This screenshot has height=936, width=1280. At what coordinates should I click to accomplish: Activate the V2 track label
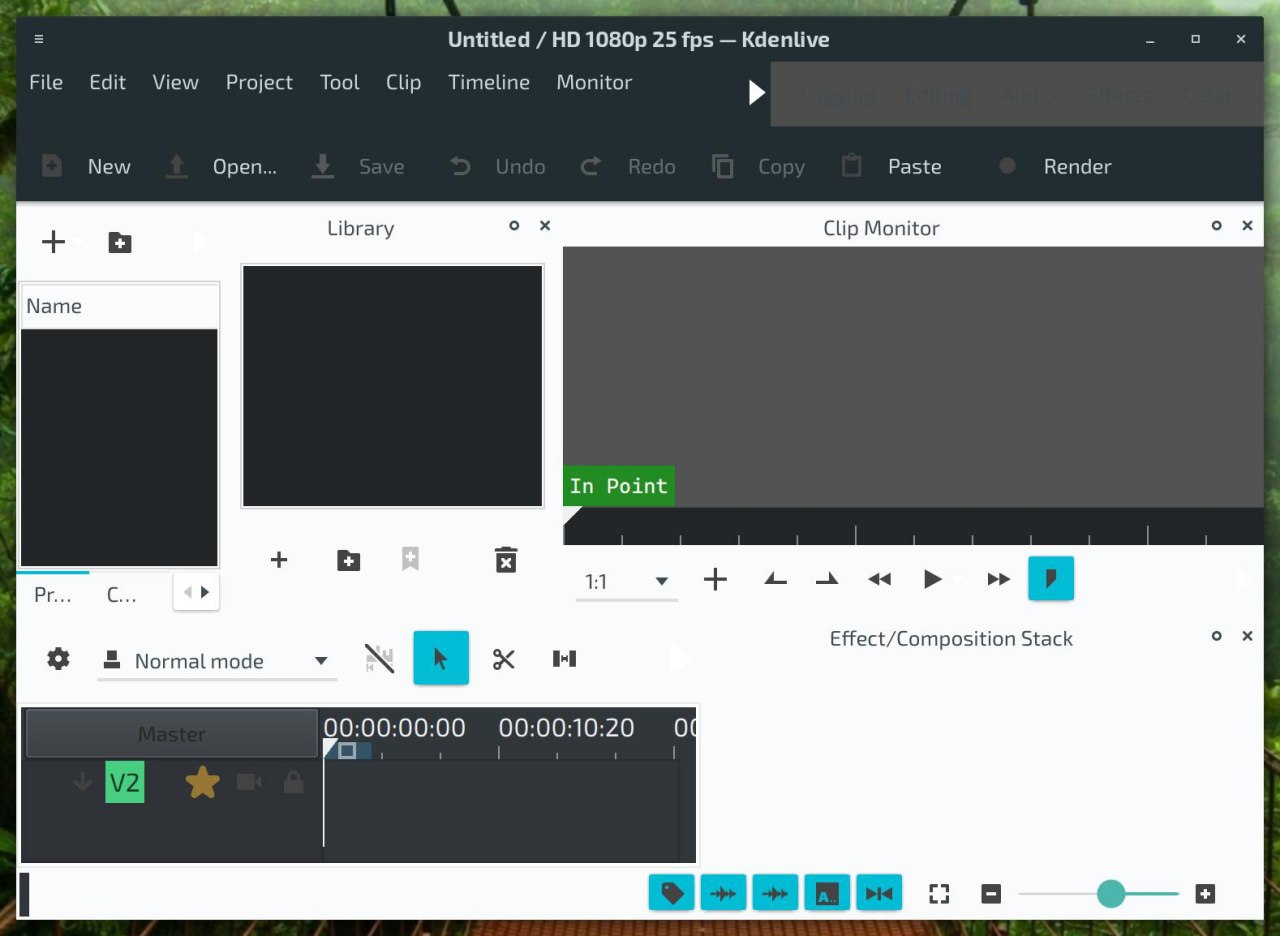click(x=125, y=782)
